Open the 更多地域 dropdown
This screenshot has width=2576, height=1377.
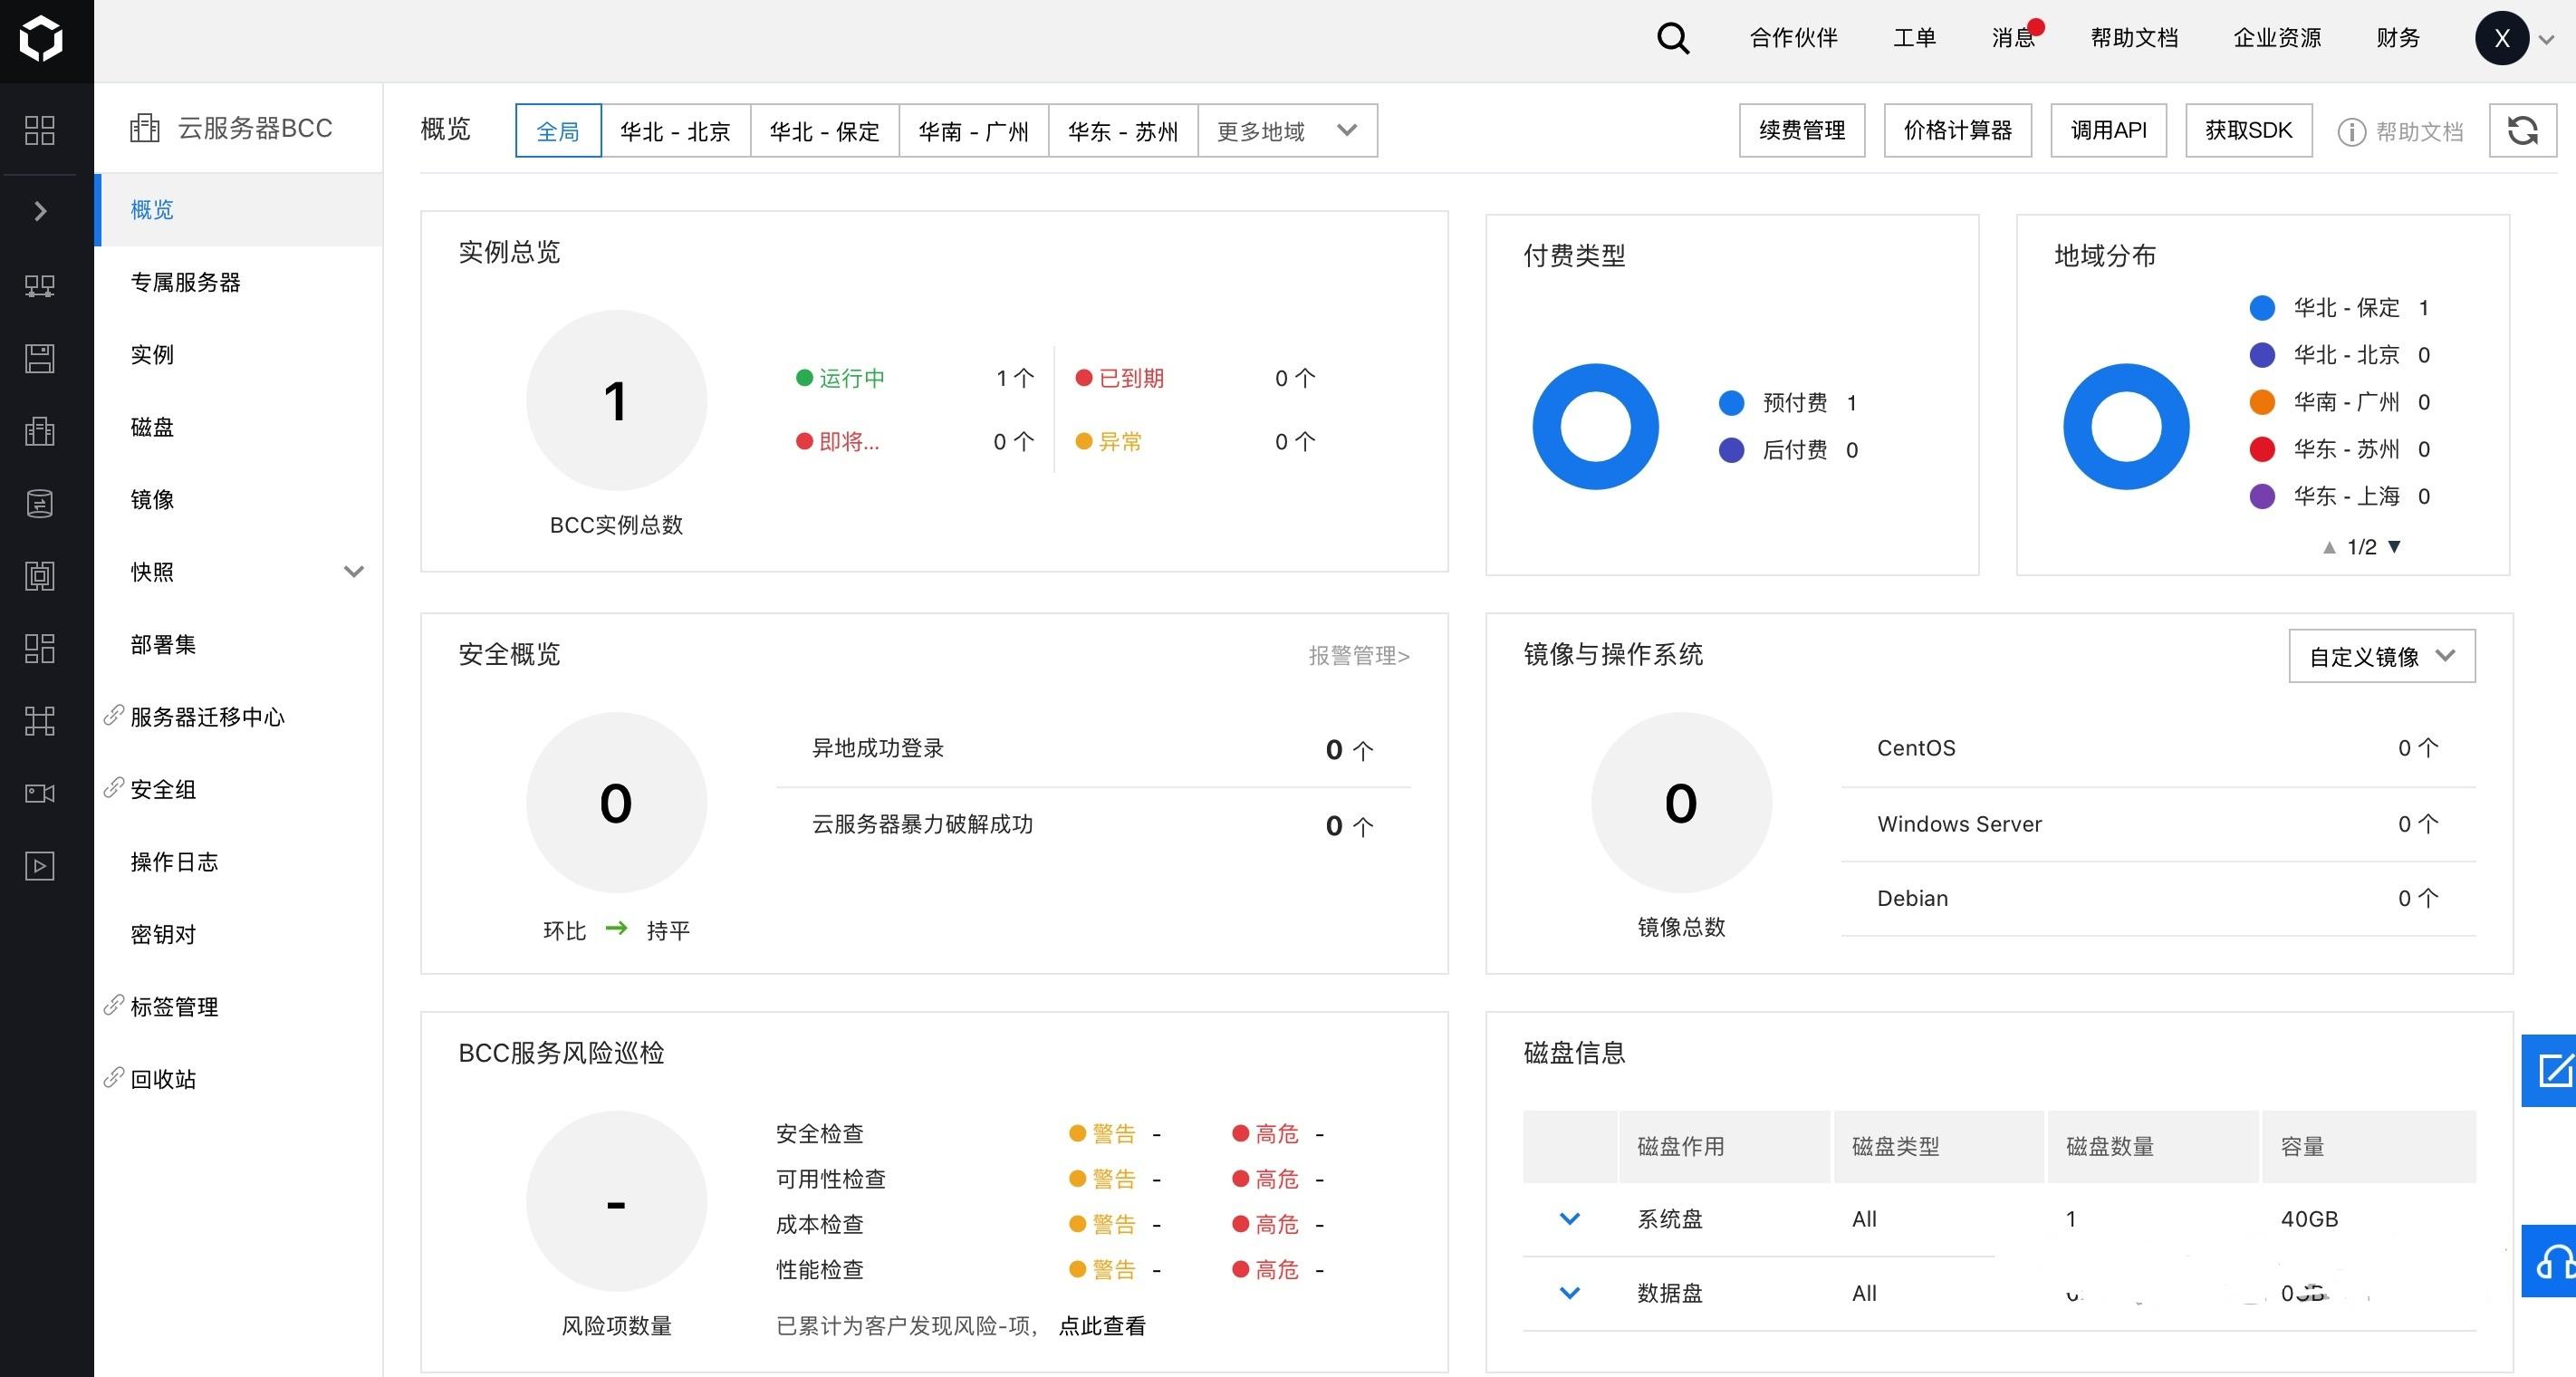[1287, 131]
